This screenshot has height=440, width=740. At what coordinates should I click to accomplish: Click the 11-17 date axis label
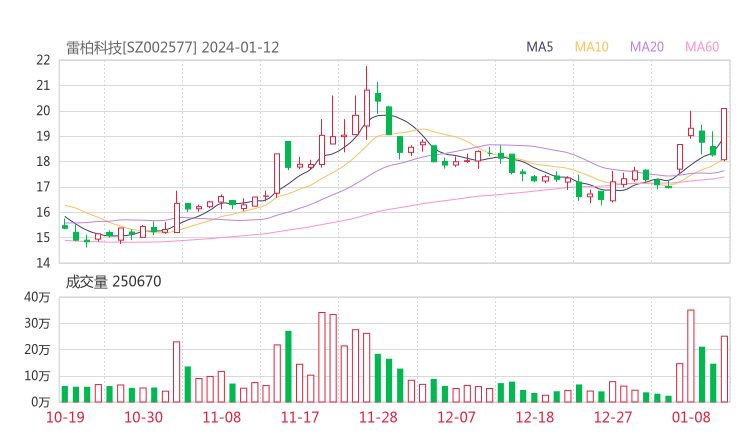click(x=300, y=417)
